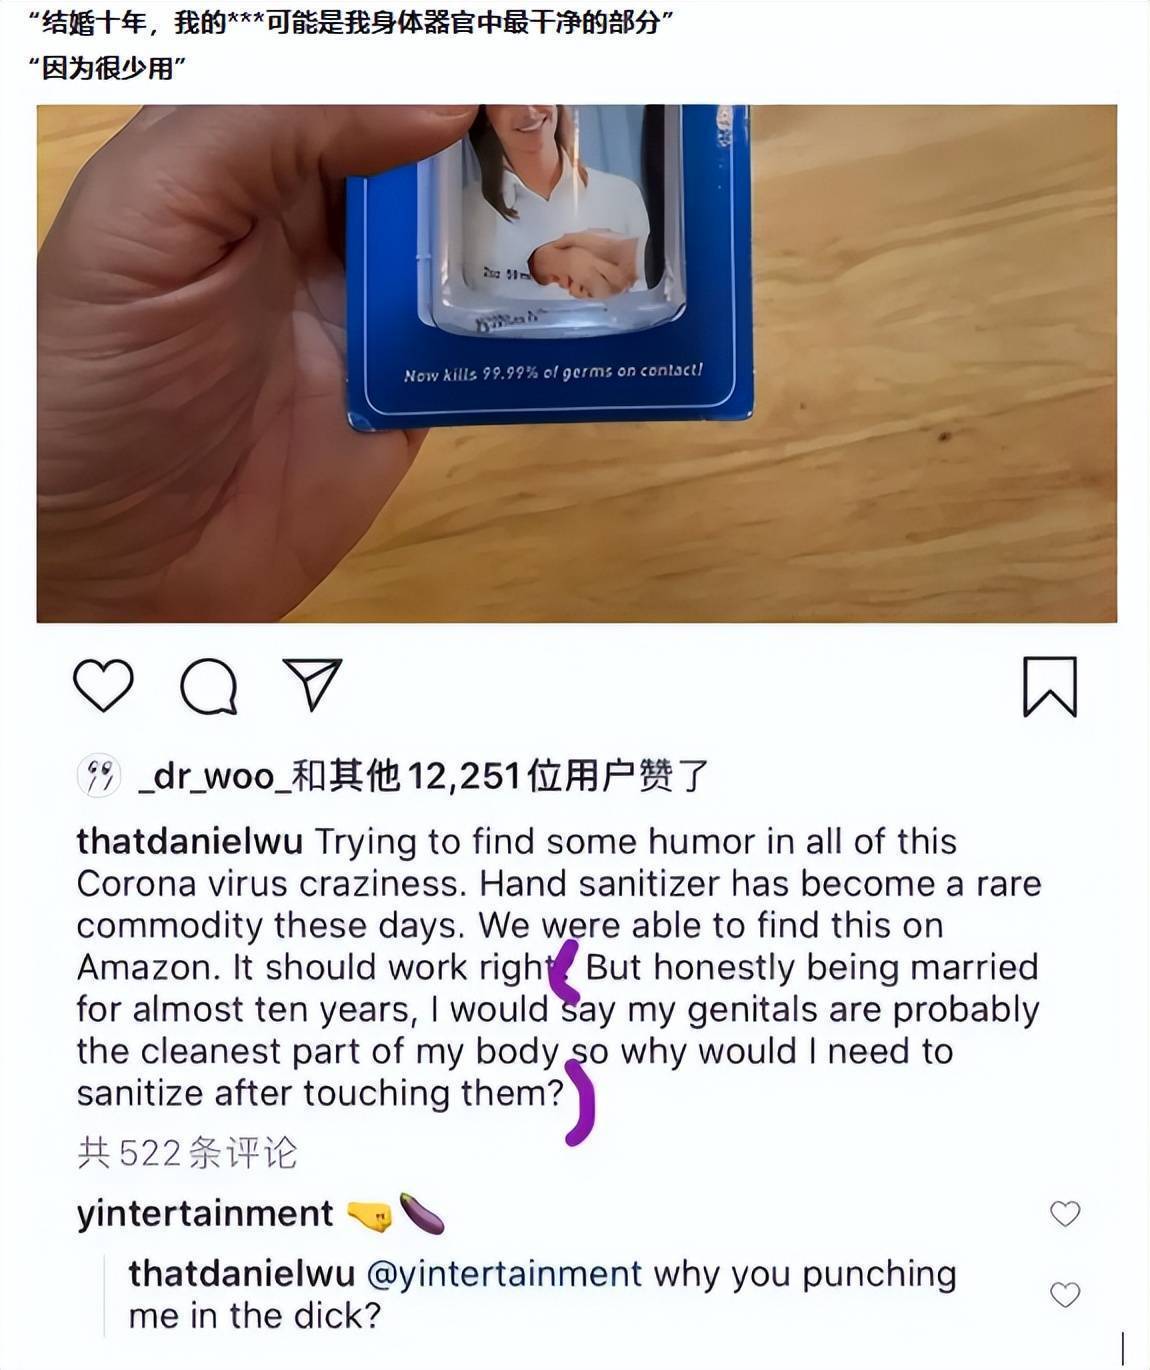Open the hand sanitizer post photo

[x=576, y=363]
